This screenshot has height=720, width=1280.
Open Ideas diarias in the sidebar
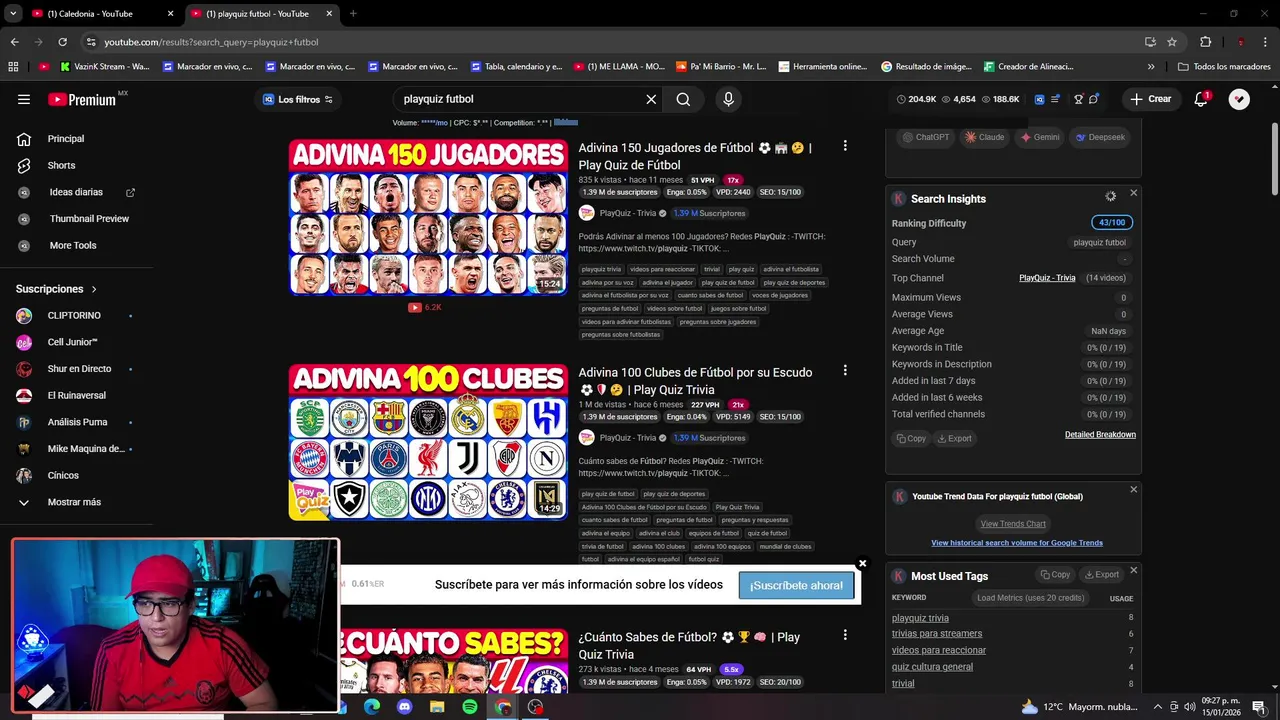(x=77, y=192)
